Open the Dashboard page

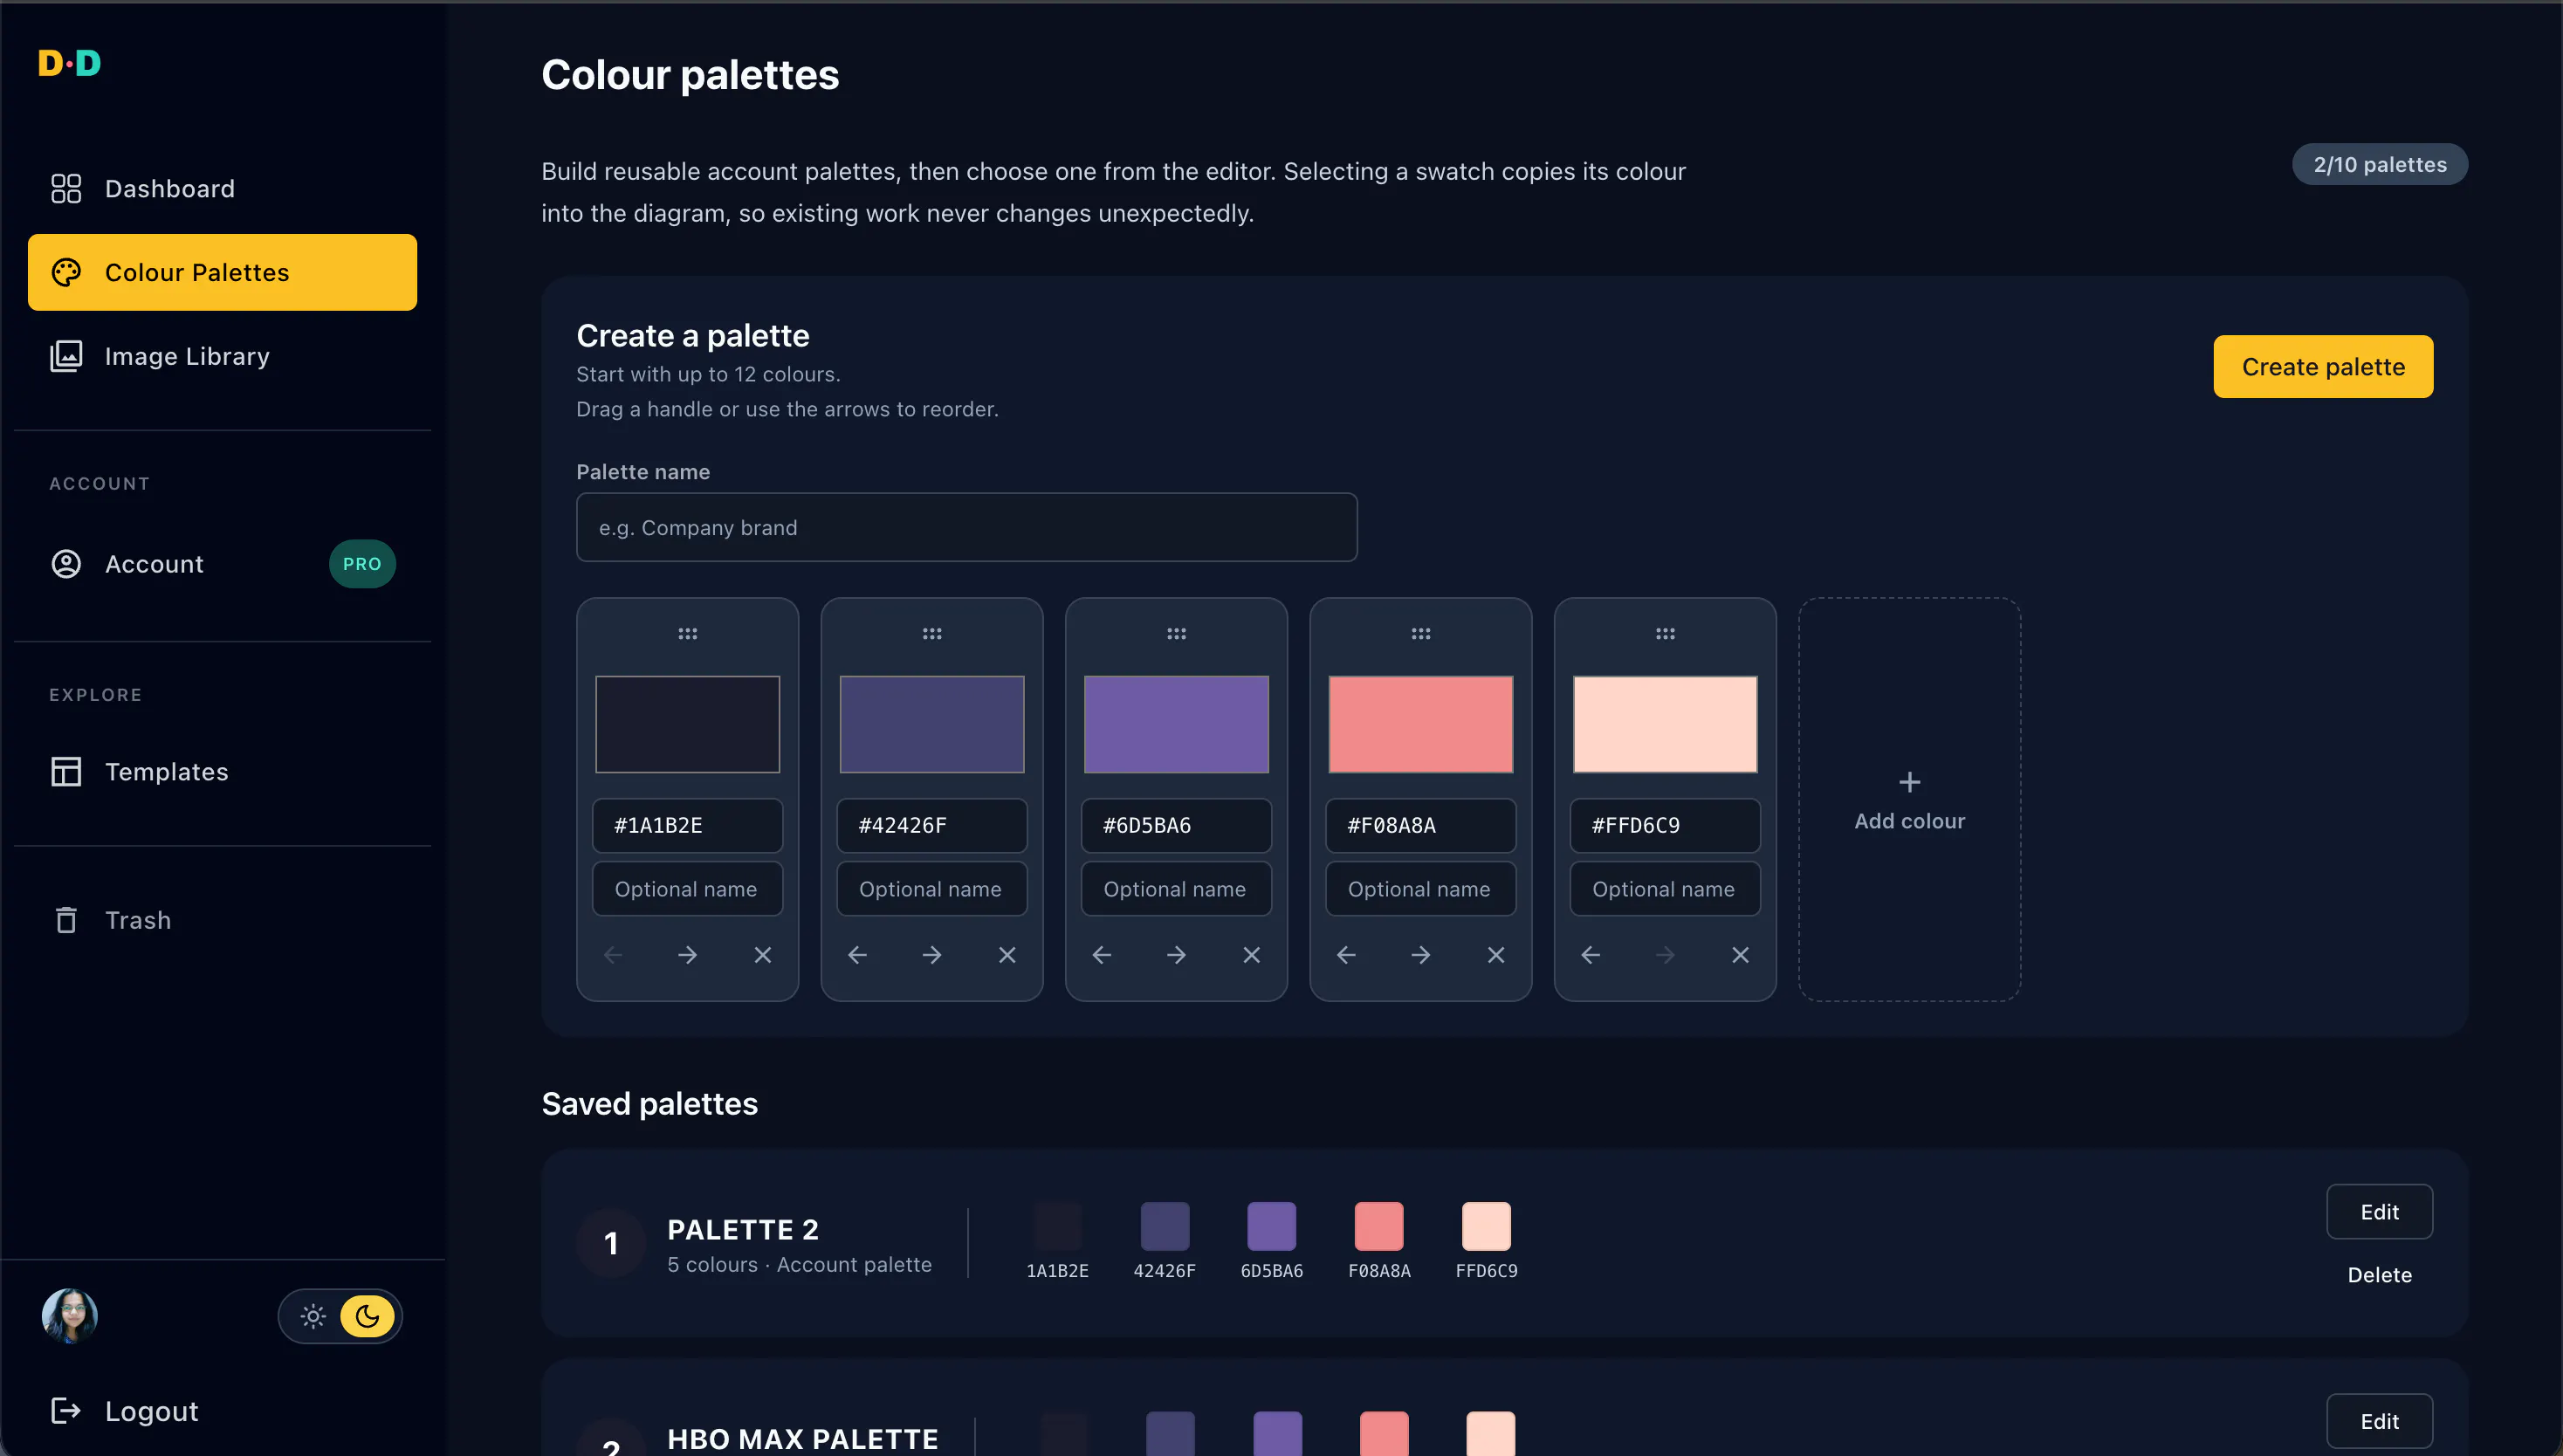click(x=222, y=188)
